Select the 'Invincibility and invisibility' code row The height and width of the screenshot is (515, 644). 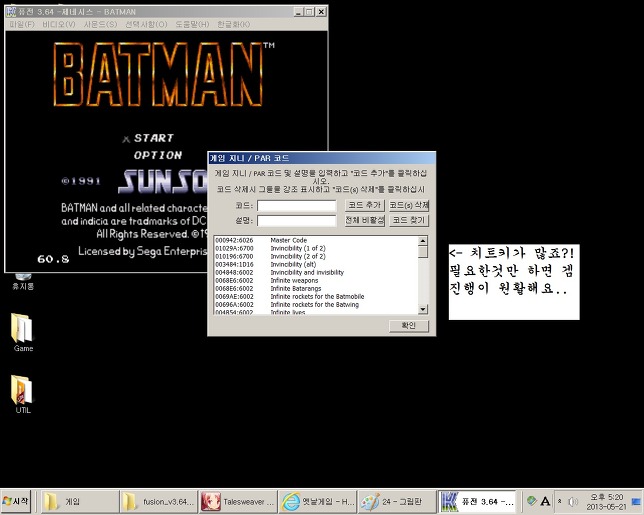316,272
